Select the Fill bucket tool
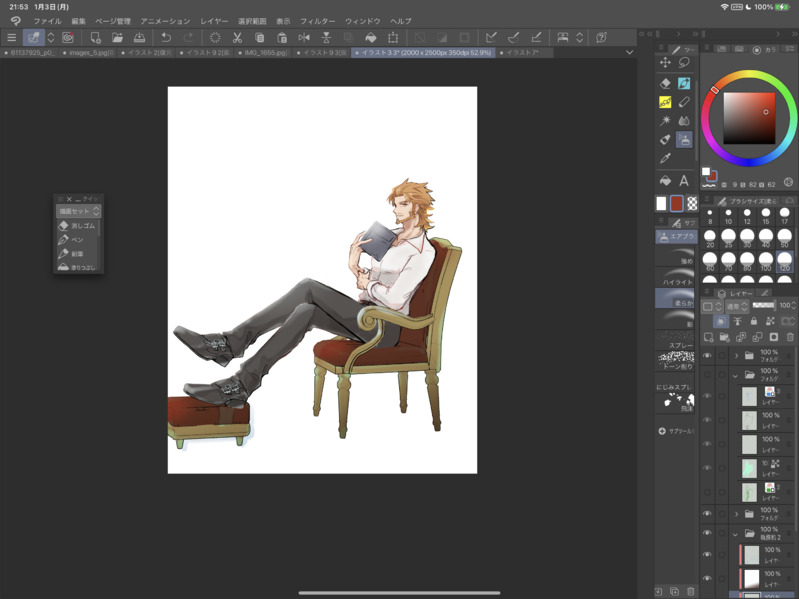 tap(665, 181)
